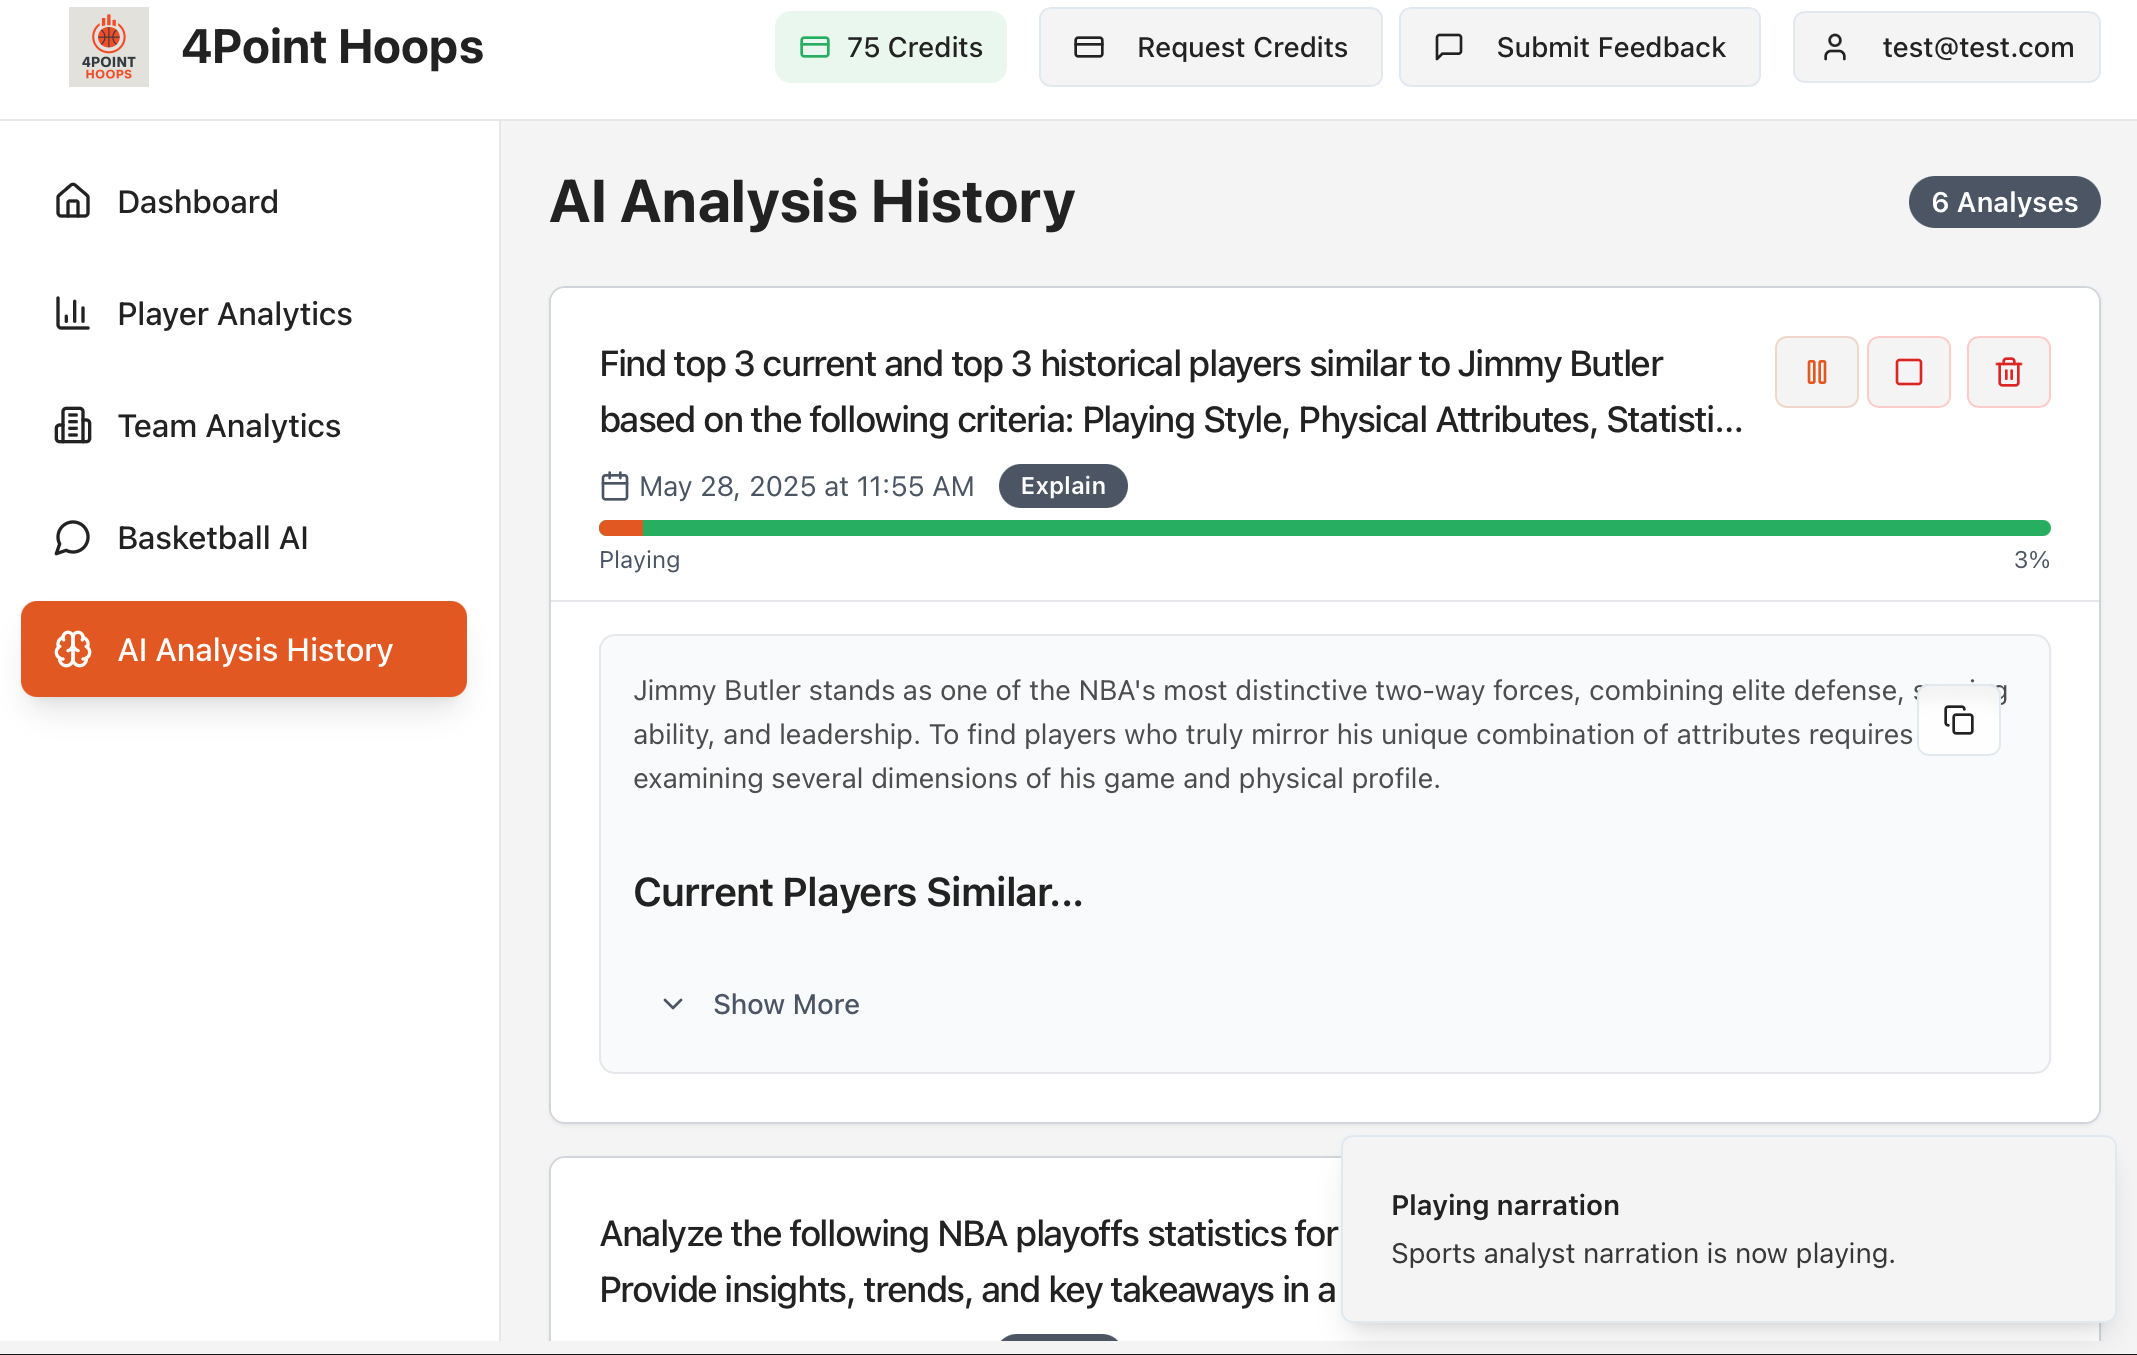The image size is (2137, 1355).
Task: Delete the Jimmy Butler analysis via trash icon
Action: tap(2008, 372)
